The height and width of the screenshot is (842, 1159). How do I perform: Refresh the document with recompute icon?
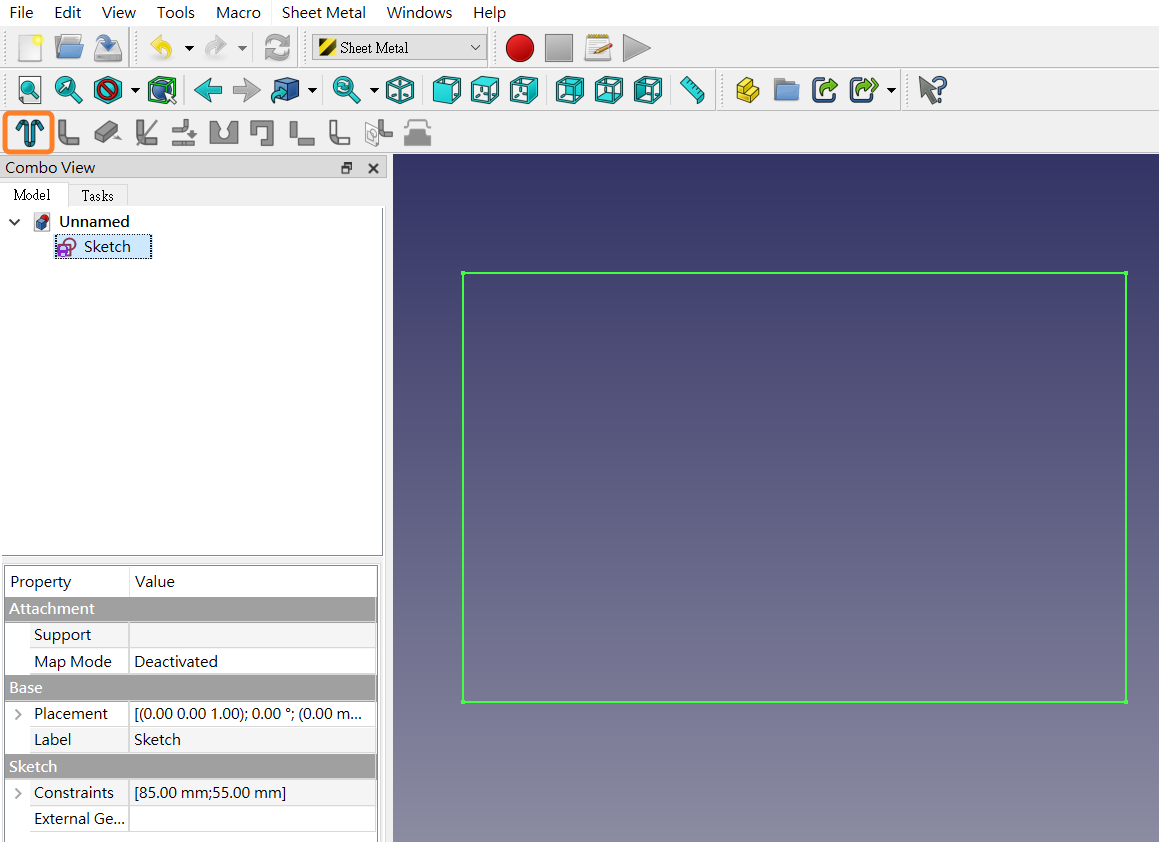click(x=277, y=48)
